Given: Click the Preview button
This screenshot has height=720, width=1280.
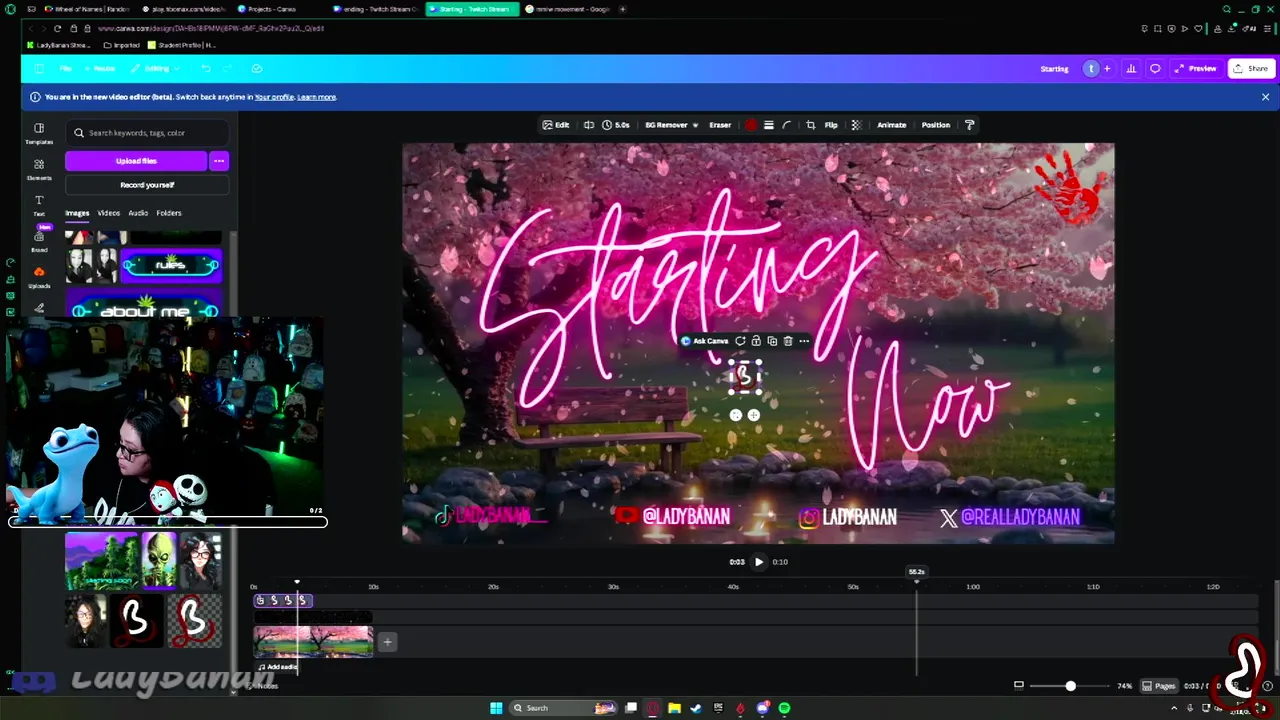Looking at the screenshot, I should point(1196,69).
